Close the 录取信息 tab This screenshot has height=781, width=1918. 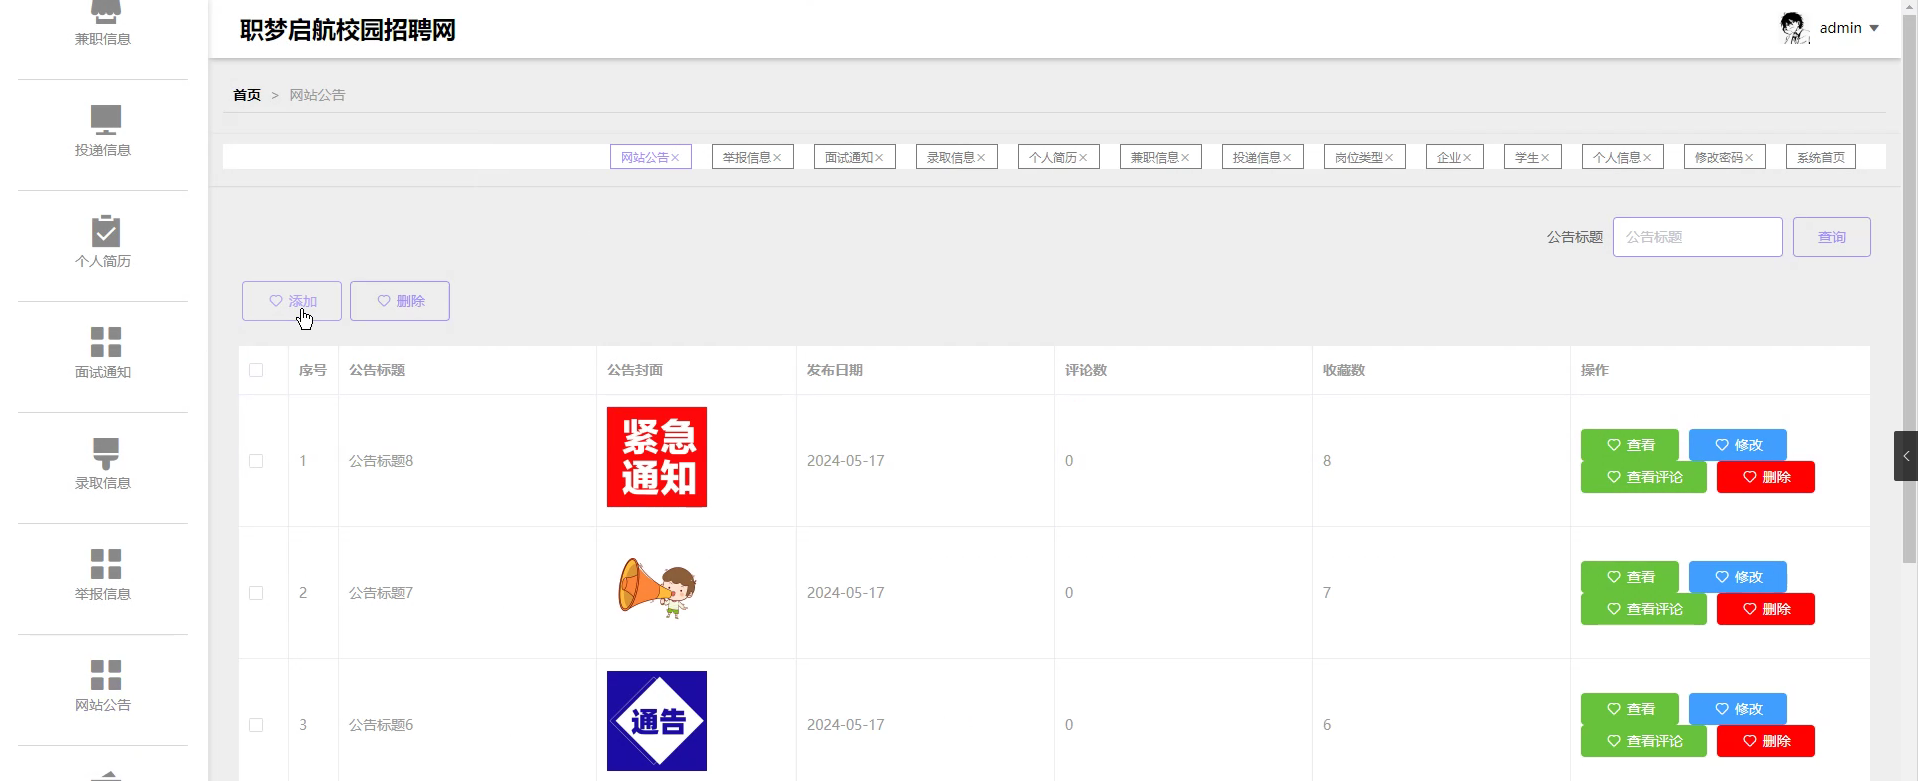coord(981,158)
